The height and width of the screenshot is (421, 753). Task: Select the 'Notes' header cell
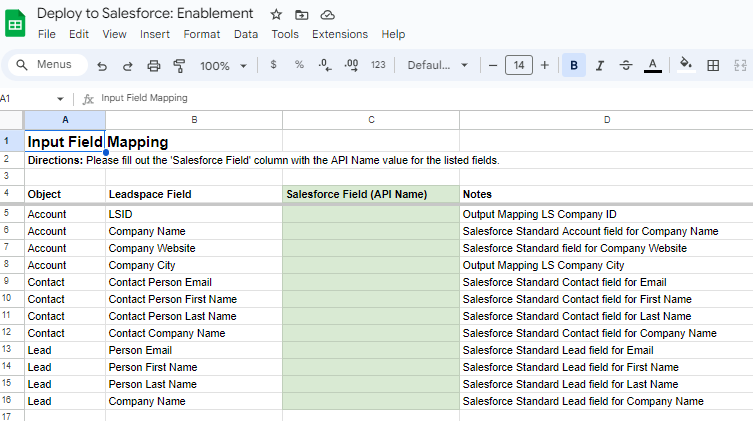(x=607, y=194)
